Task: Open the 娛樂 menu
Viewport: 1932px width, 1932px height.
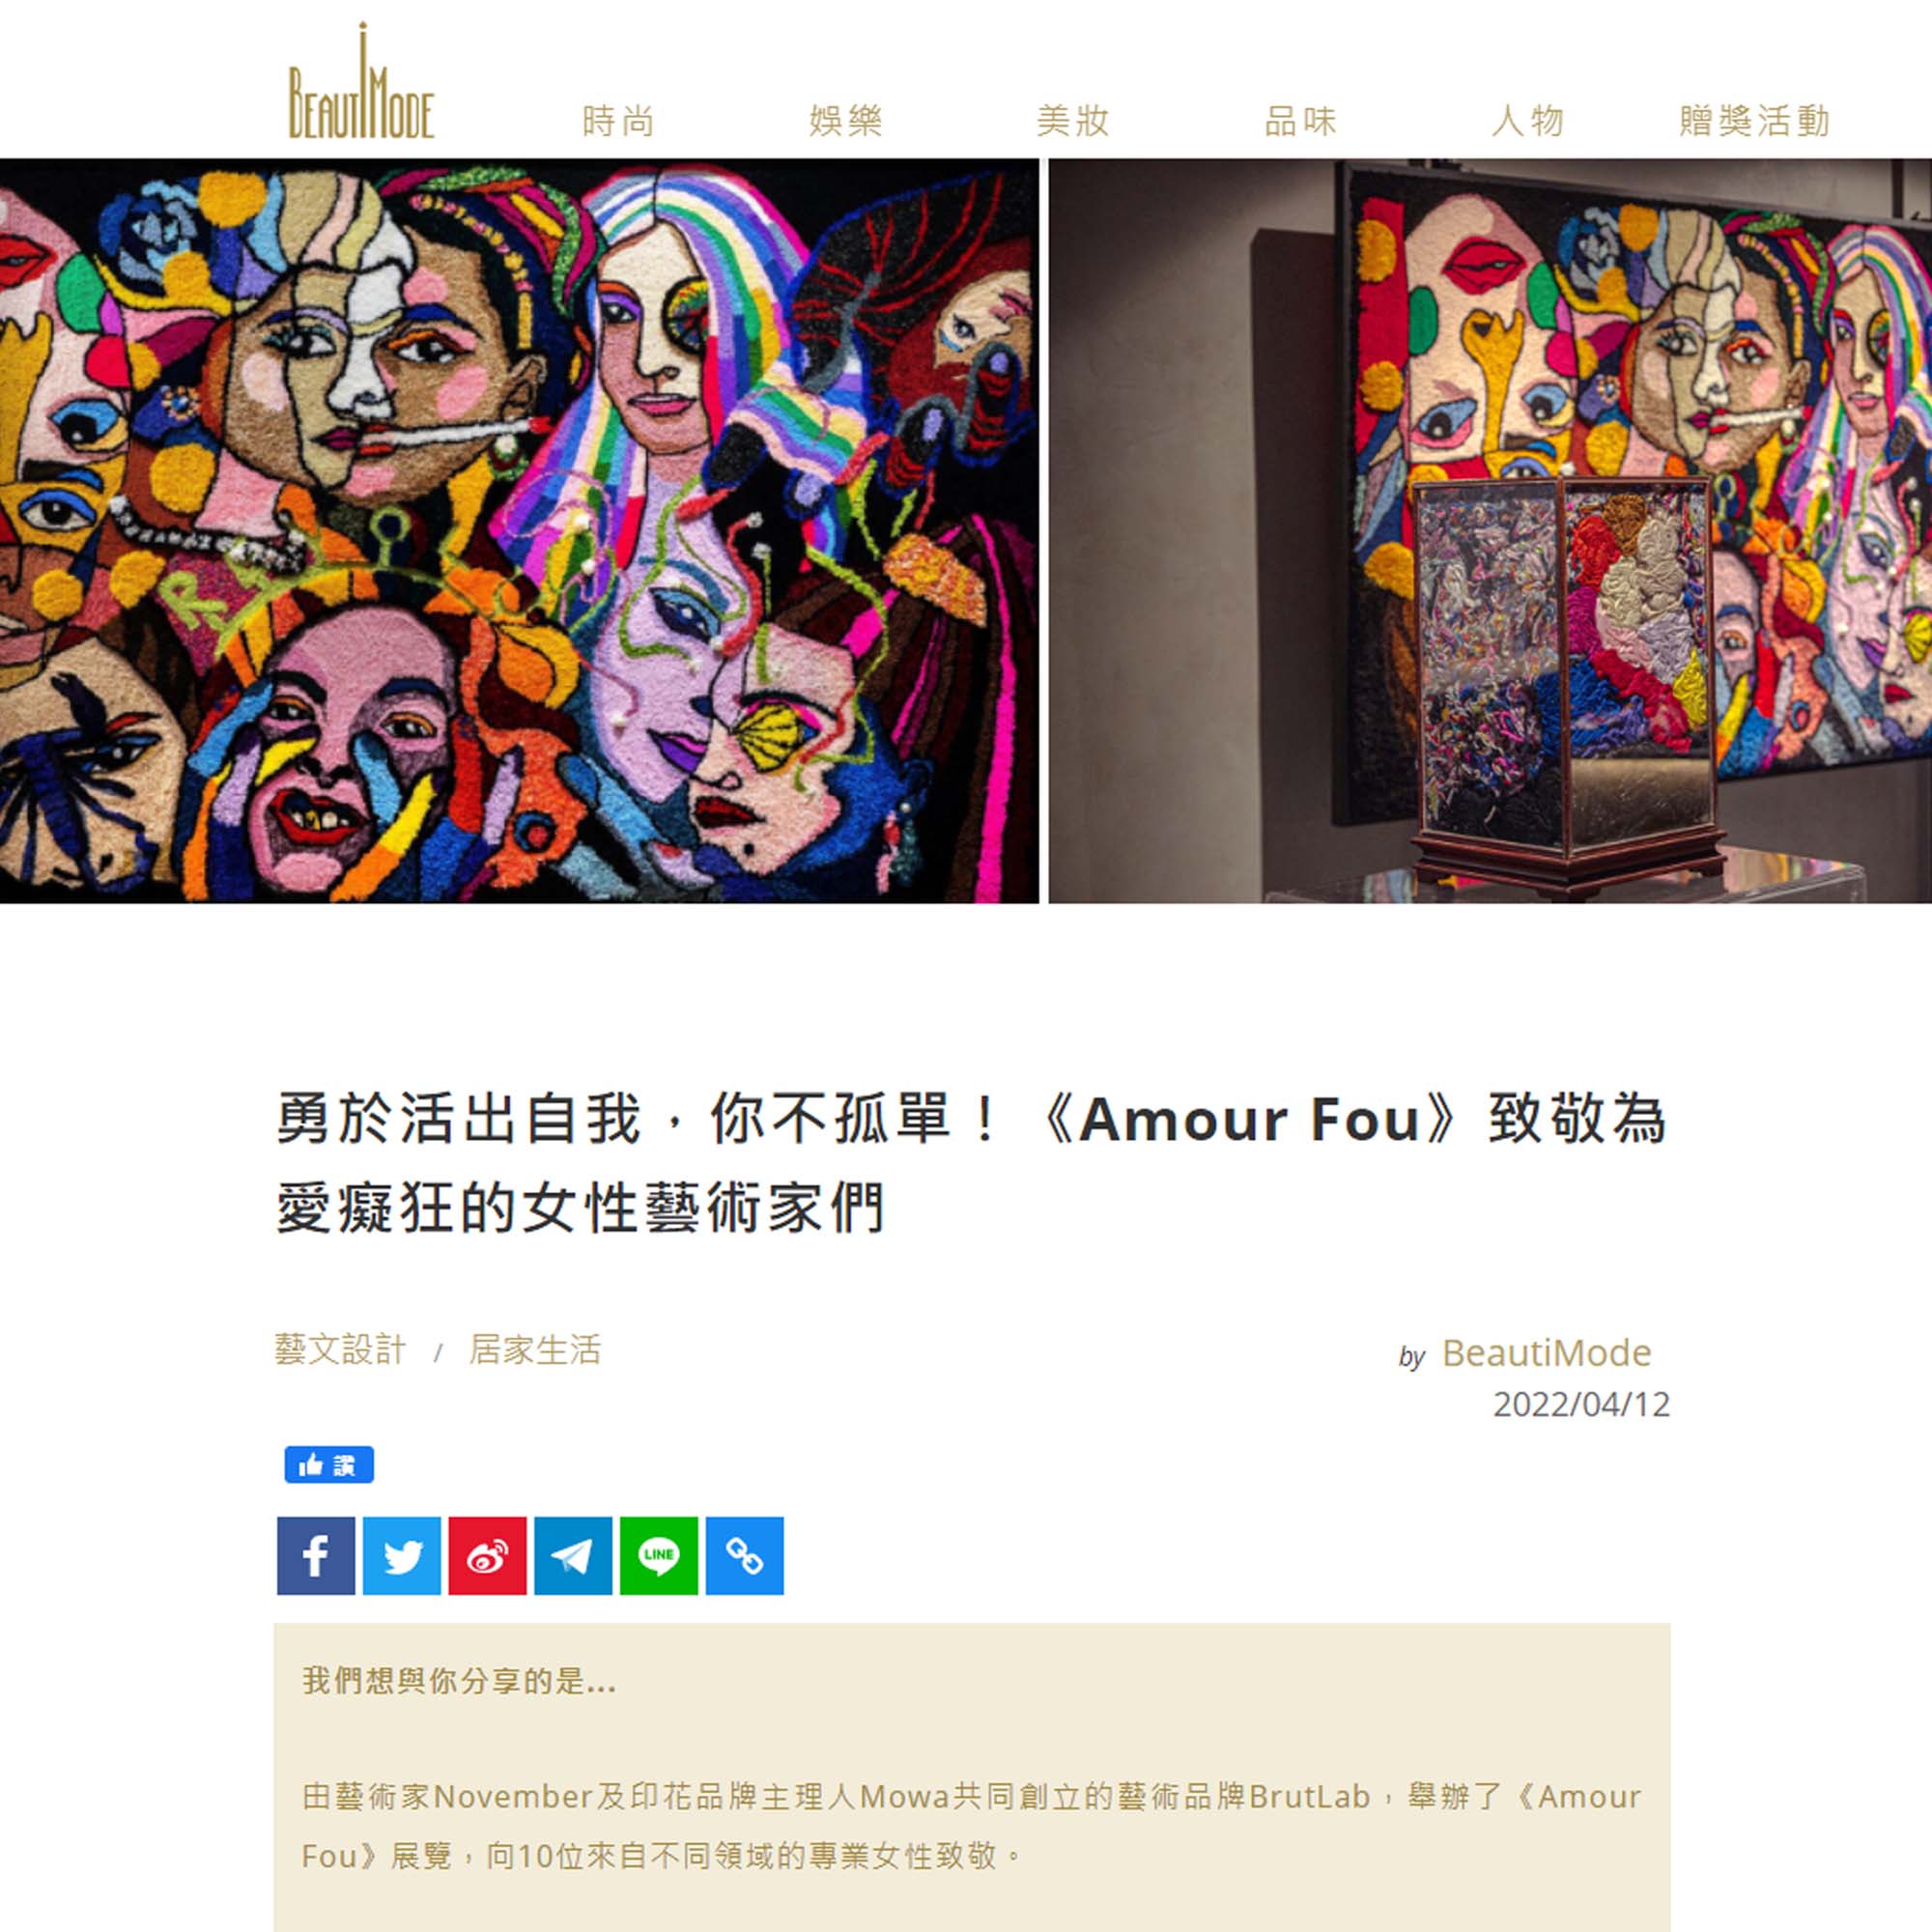Action: coord(846,121)
